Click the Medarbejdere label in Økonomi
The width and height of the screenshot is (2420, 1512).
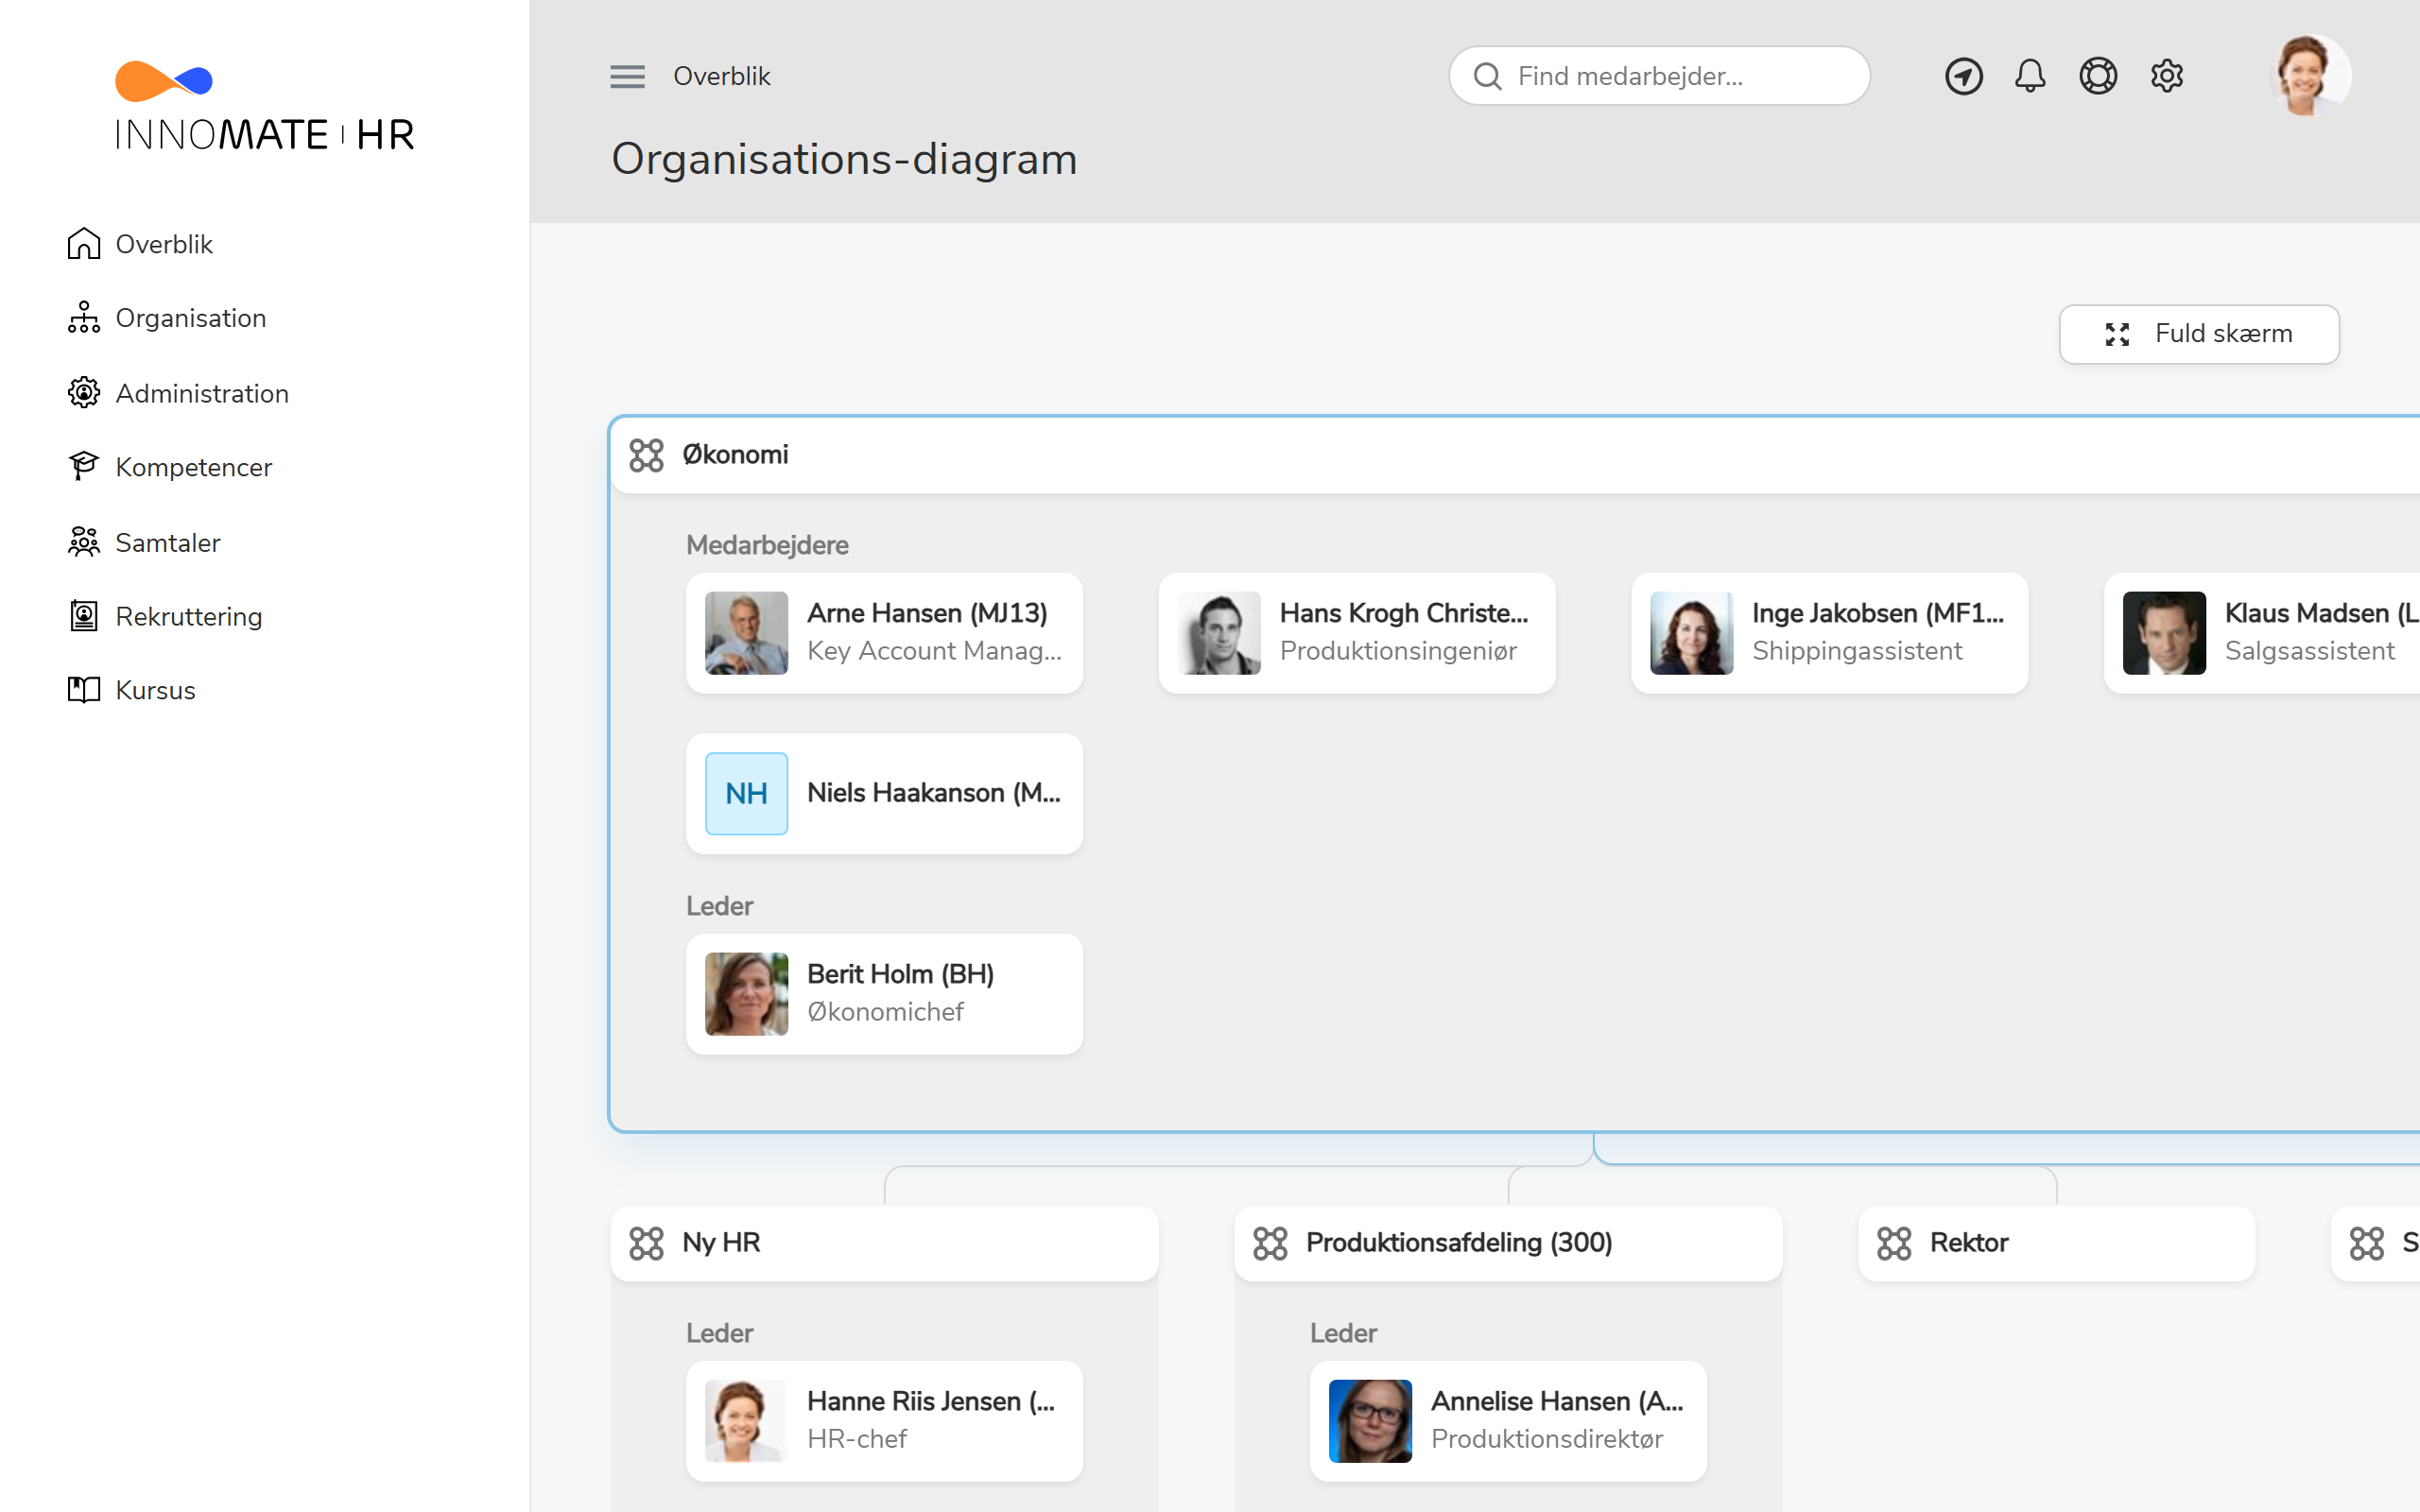tap(767, 545)
